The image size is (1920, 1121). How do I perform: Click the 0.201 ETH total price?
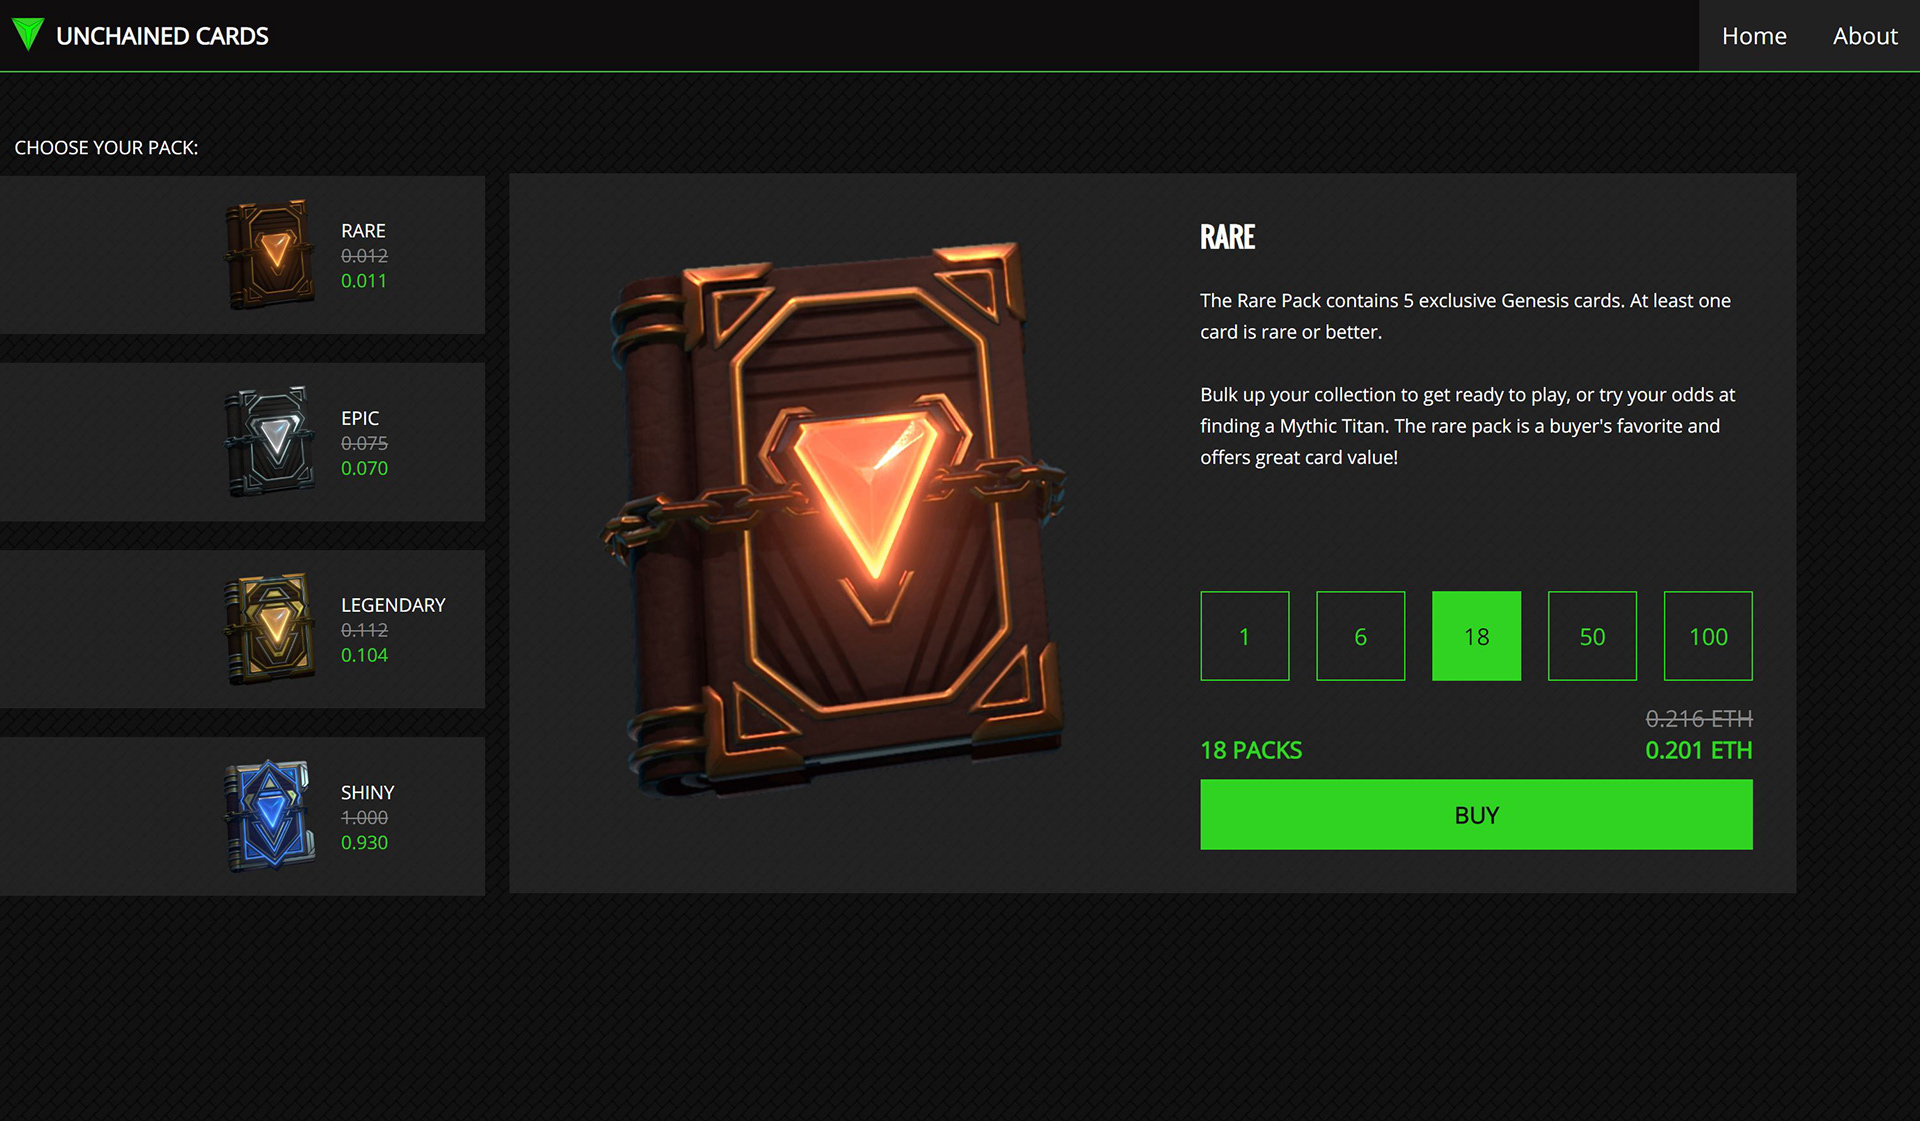[x=1699, y=750]
